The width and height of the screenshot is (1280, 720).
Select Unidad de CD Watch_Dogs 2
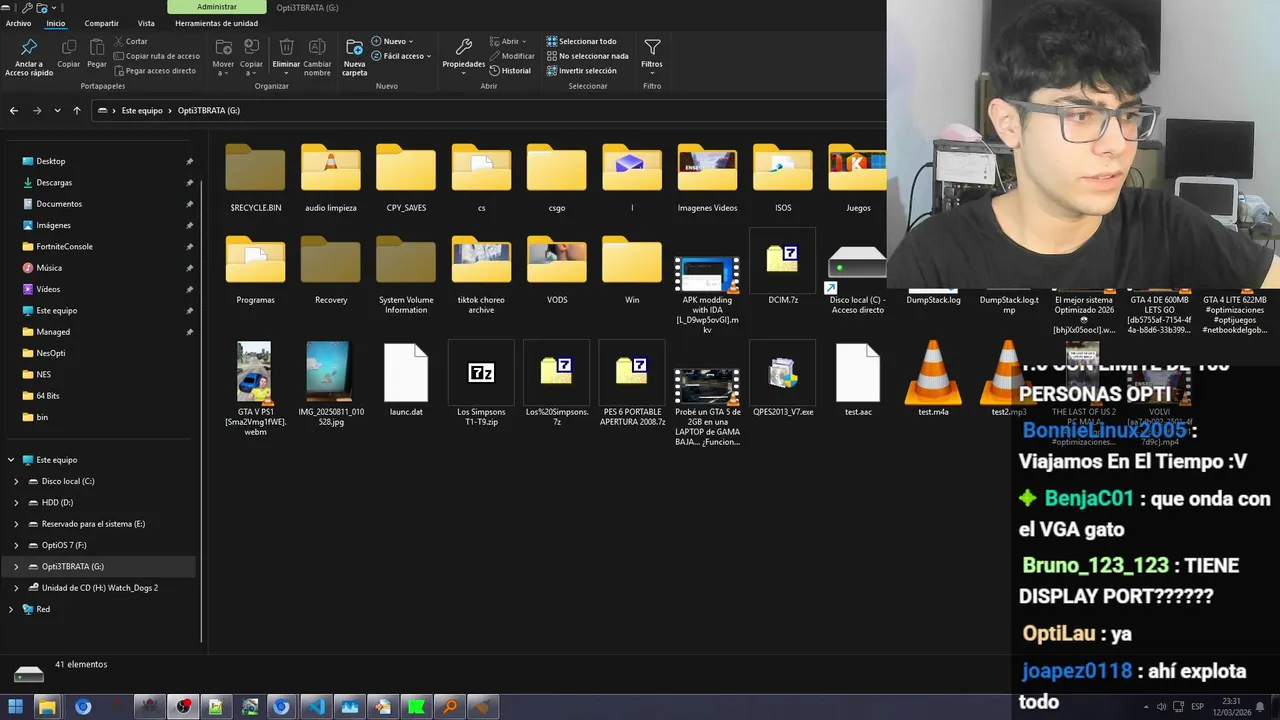(x=100, y=588)
